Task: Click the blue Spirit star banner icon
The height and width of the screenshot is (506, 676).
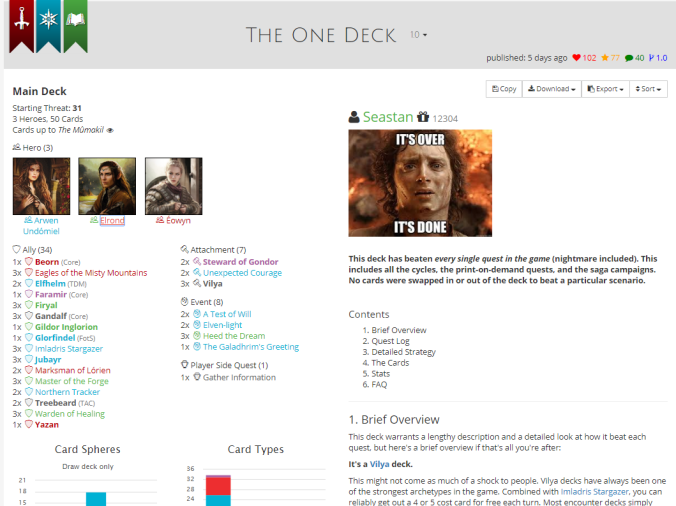Action: (x=48, y=26)
